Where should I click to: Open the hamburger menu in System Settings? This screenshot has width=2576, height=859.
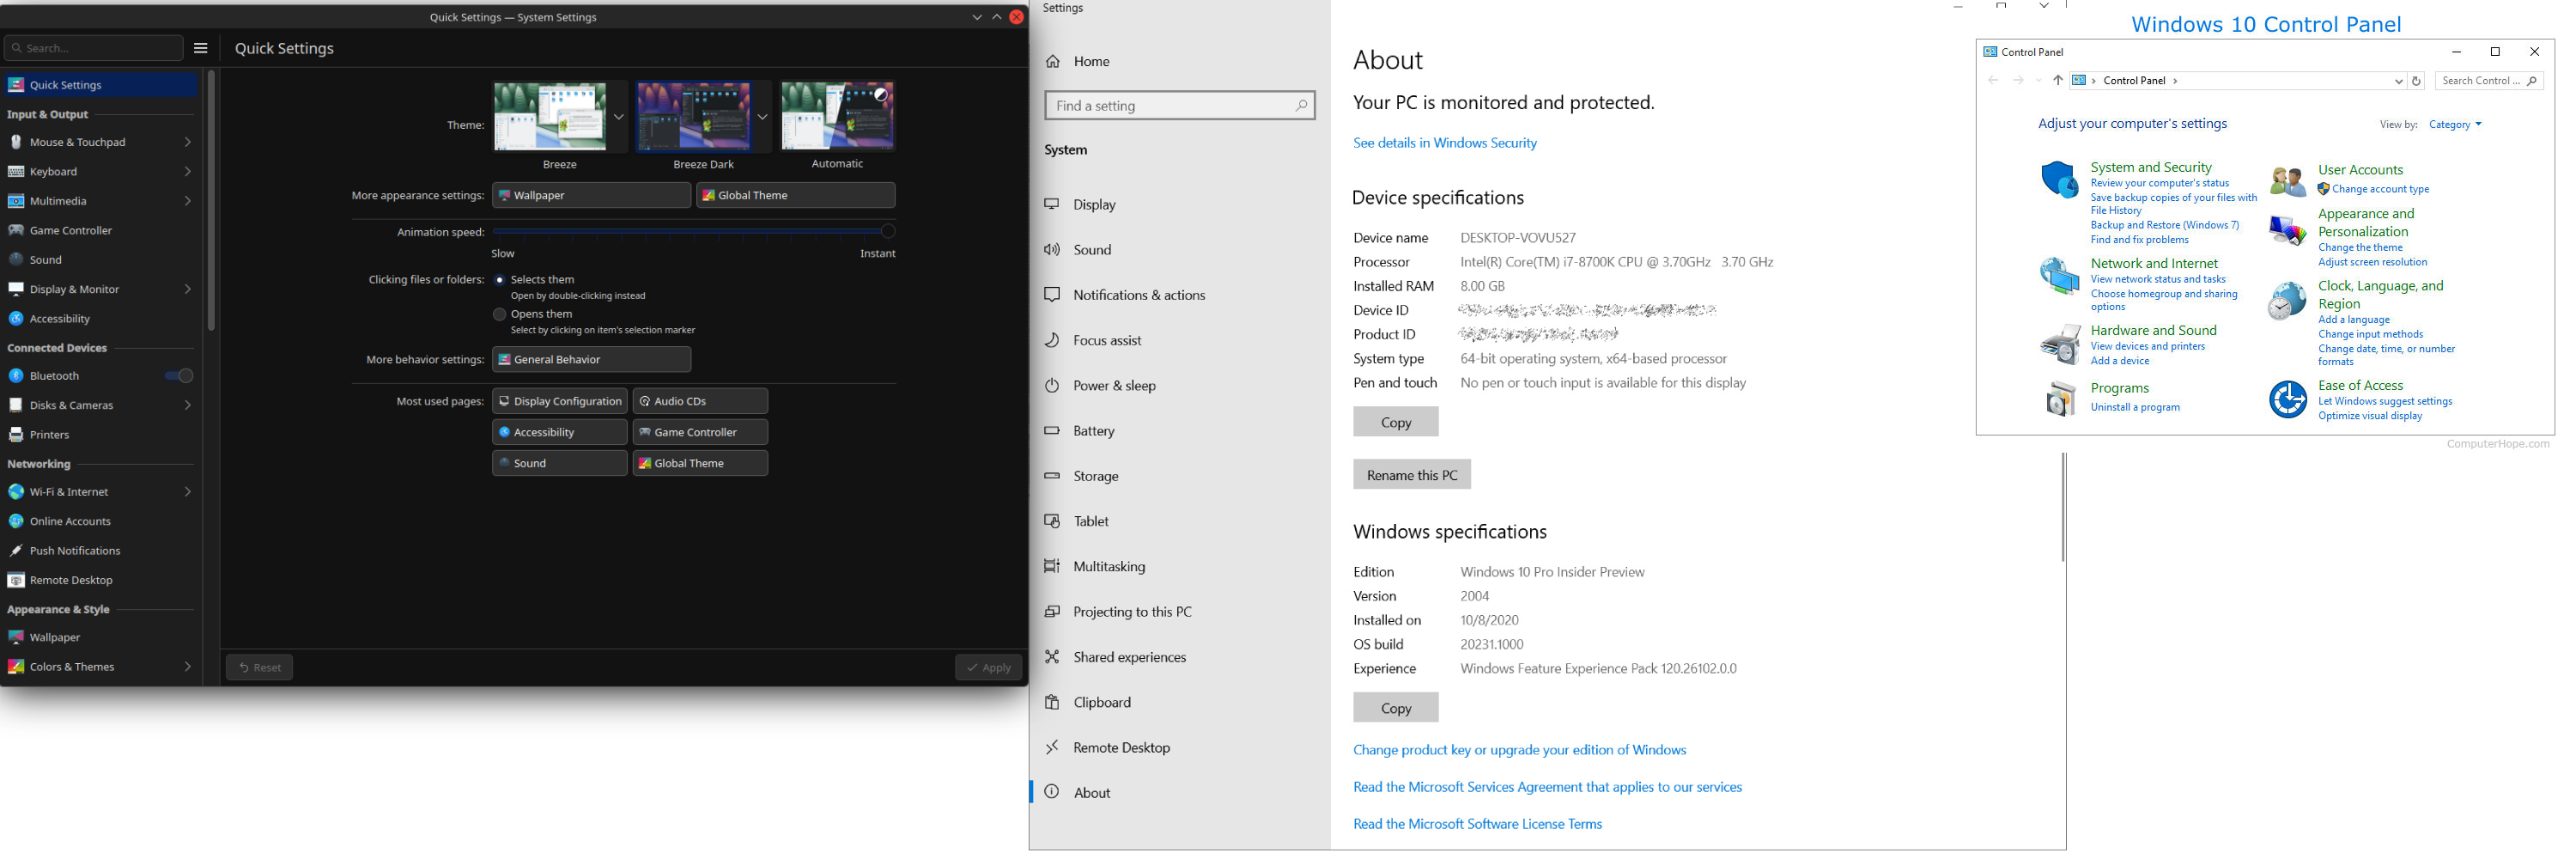201,48
